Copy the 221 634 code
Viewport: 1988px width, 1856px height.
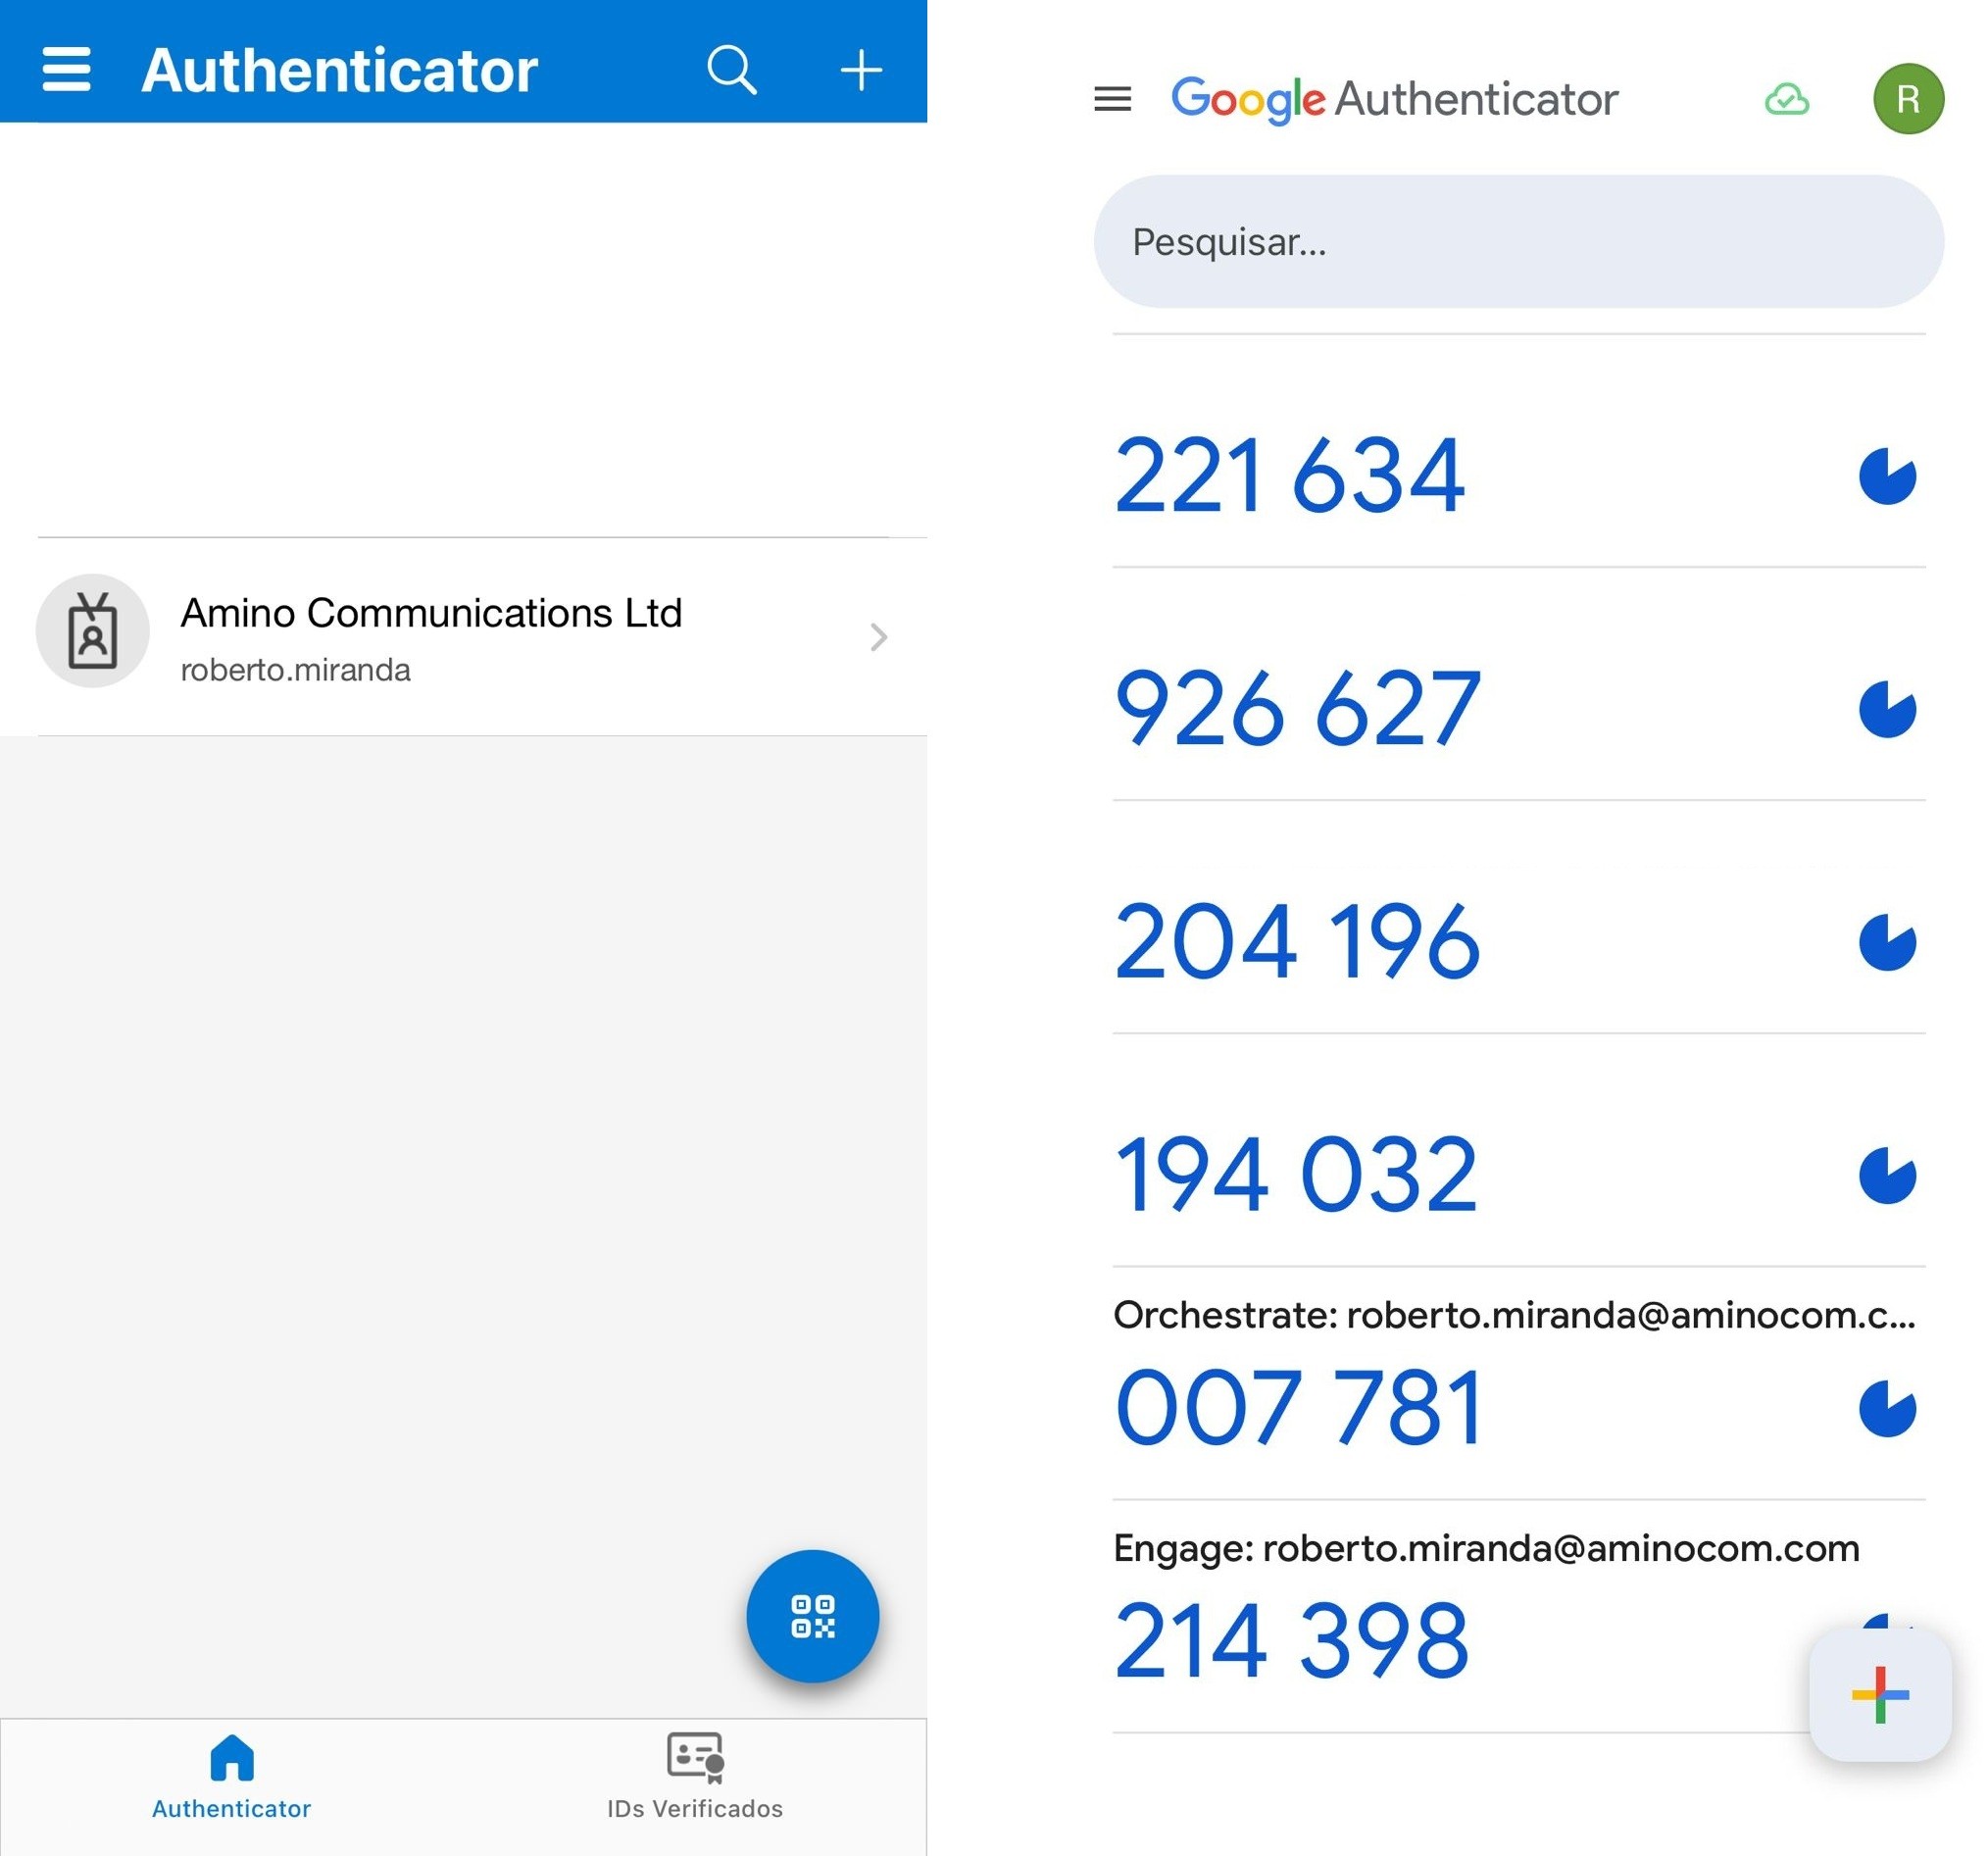(x=1289, y=476)
